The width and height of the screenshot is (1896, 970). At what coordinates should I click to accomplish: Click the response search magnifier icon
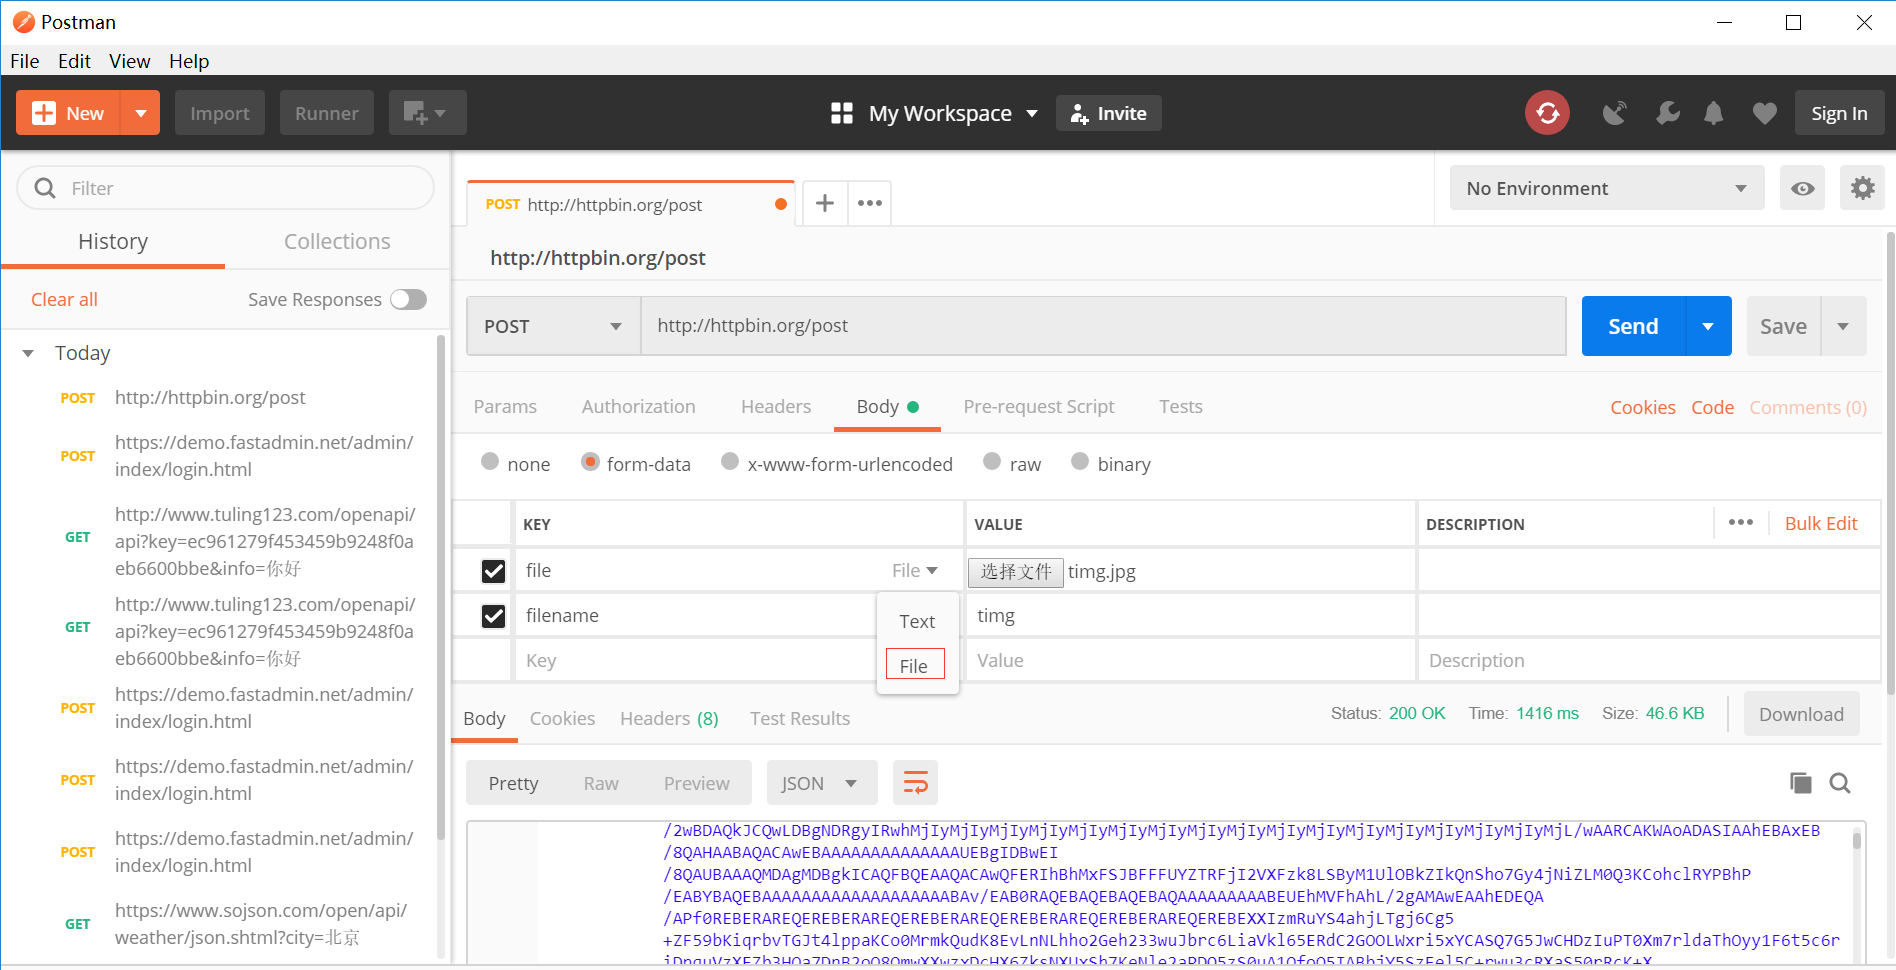click(1839, 783)
